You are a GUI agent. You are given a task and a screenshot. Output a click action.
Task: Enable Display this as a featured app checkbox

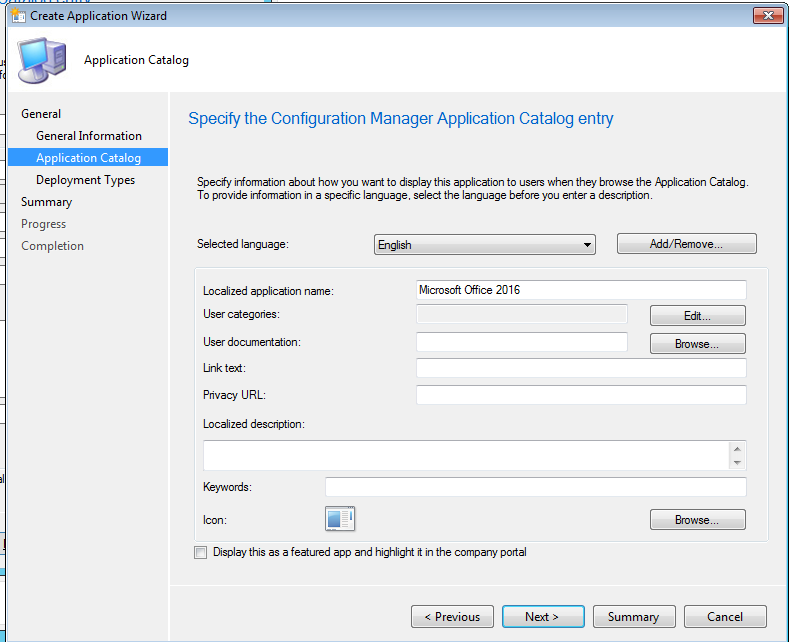tap(200, 552)
